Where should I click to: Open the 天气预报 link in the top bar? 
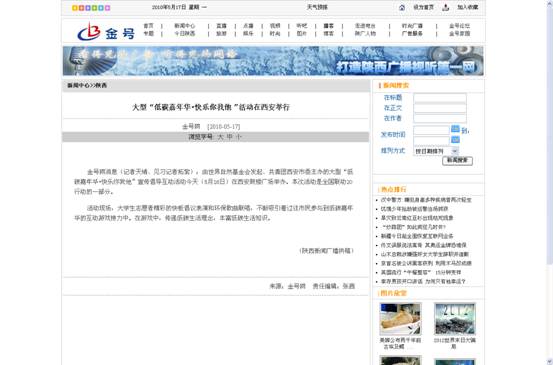point(317,7)
